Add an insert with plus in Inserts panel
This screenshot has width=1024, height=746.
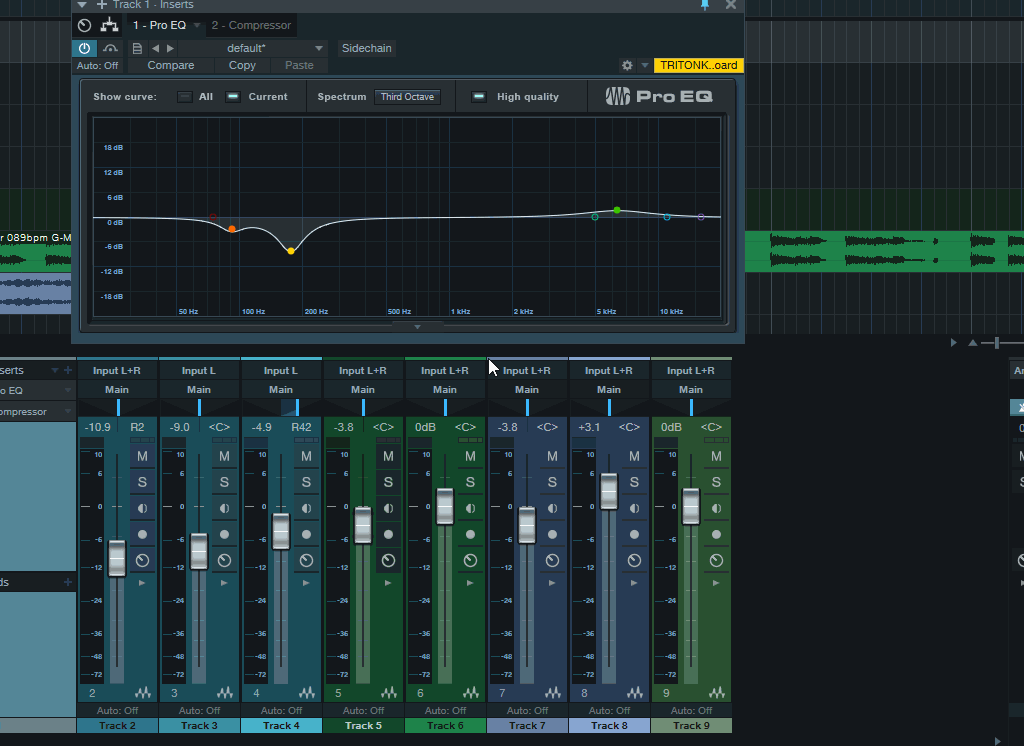click(68, 370)
